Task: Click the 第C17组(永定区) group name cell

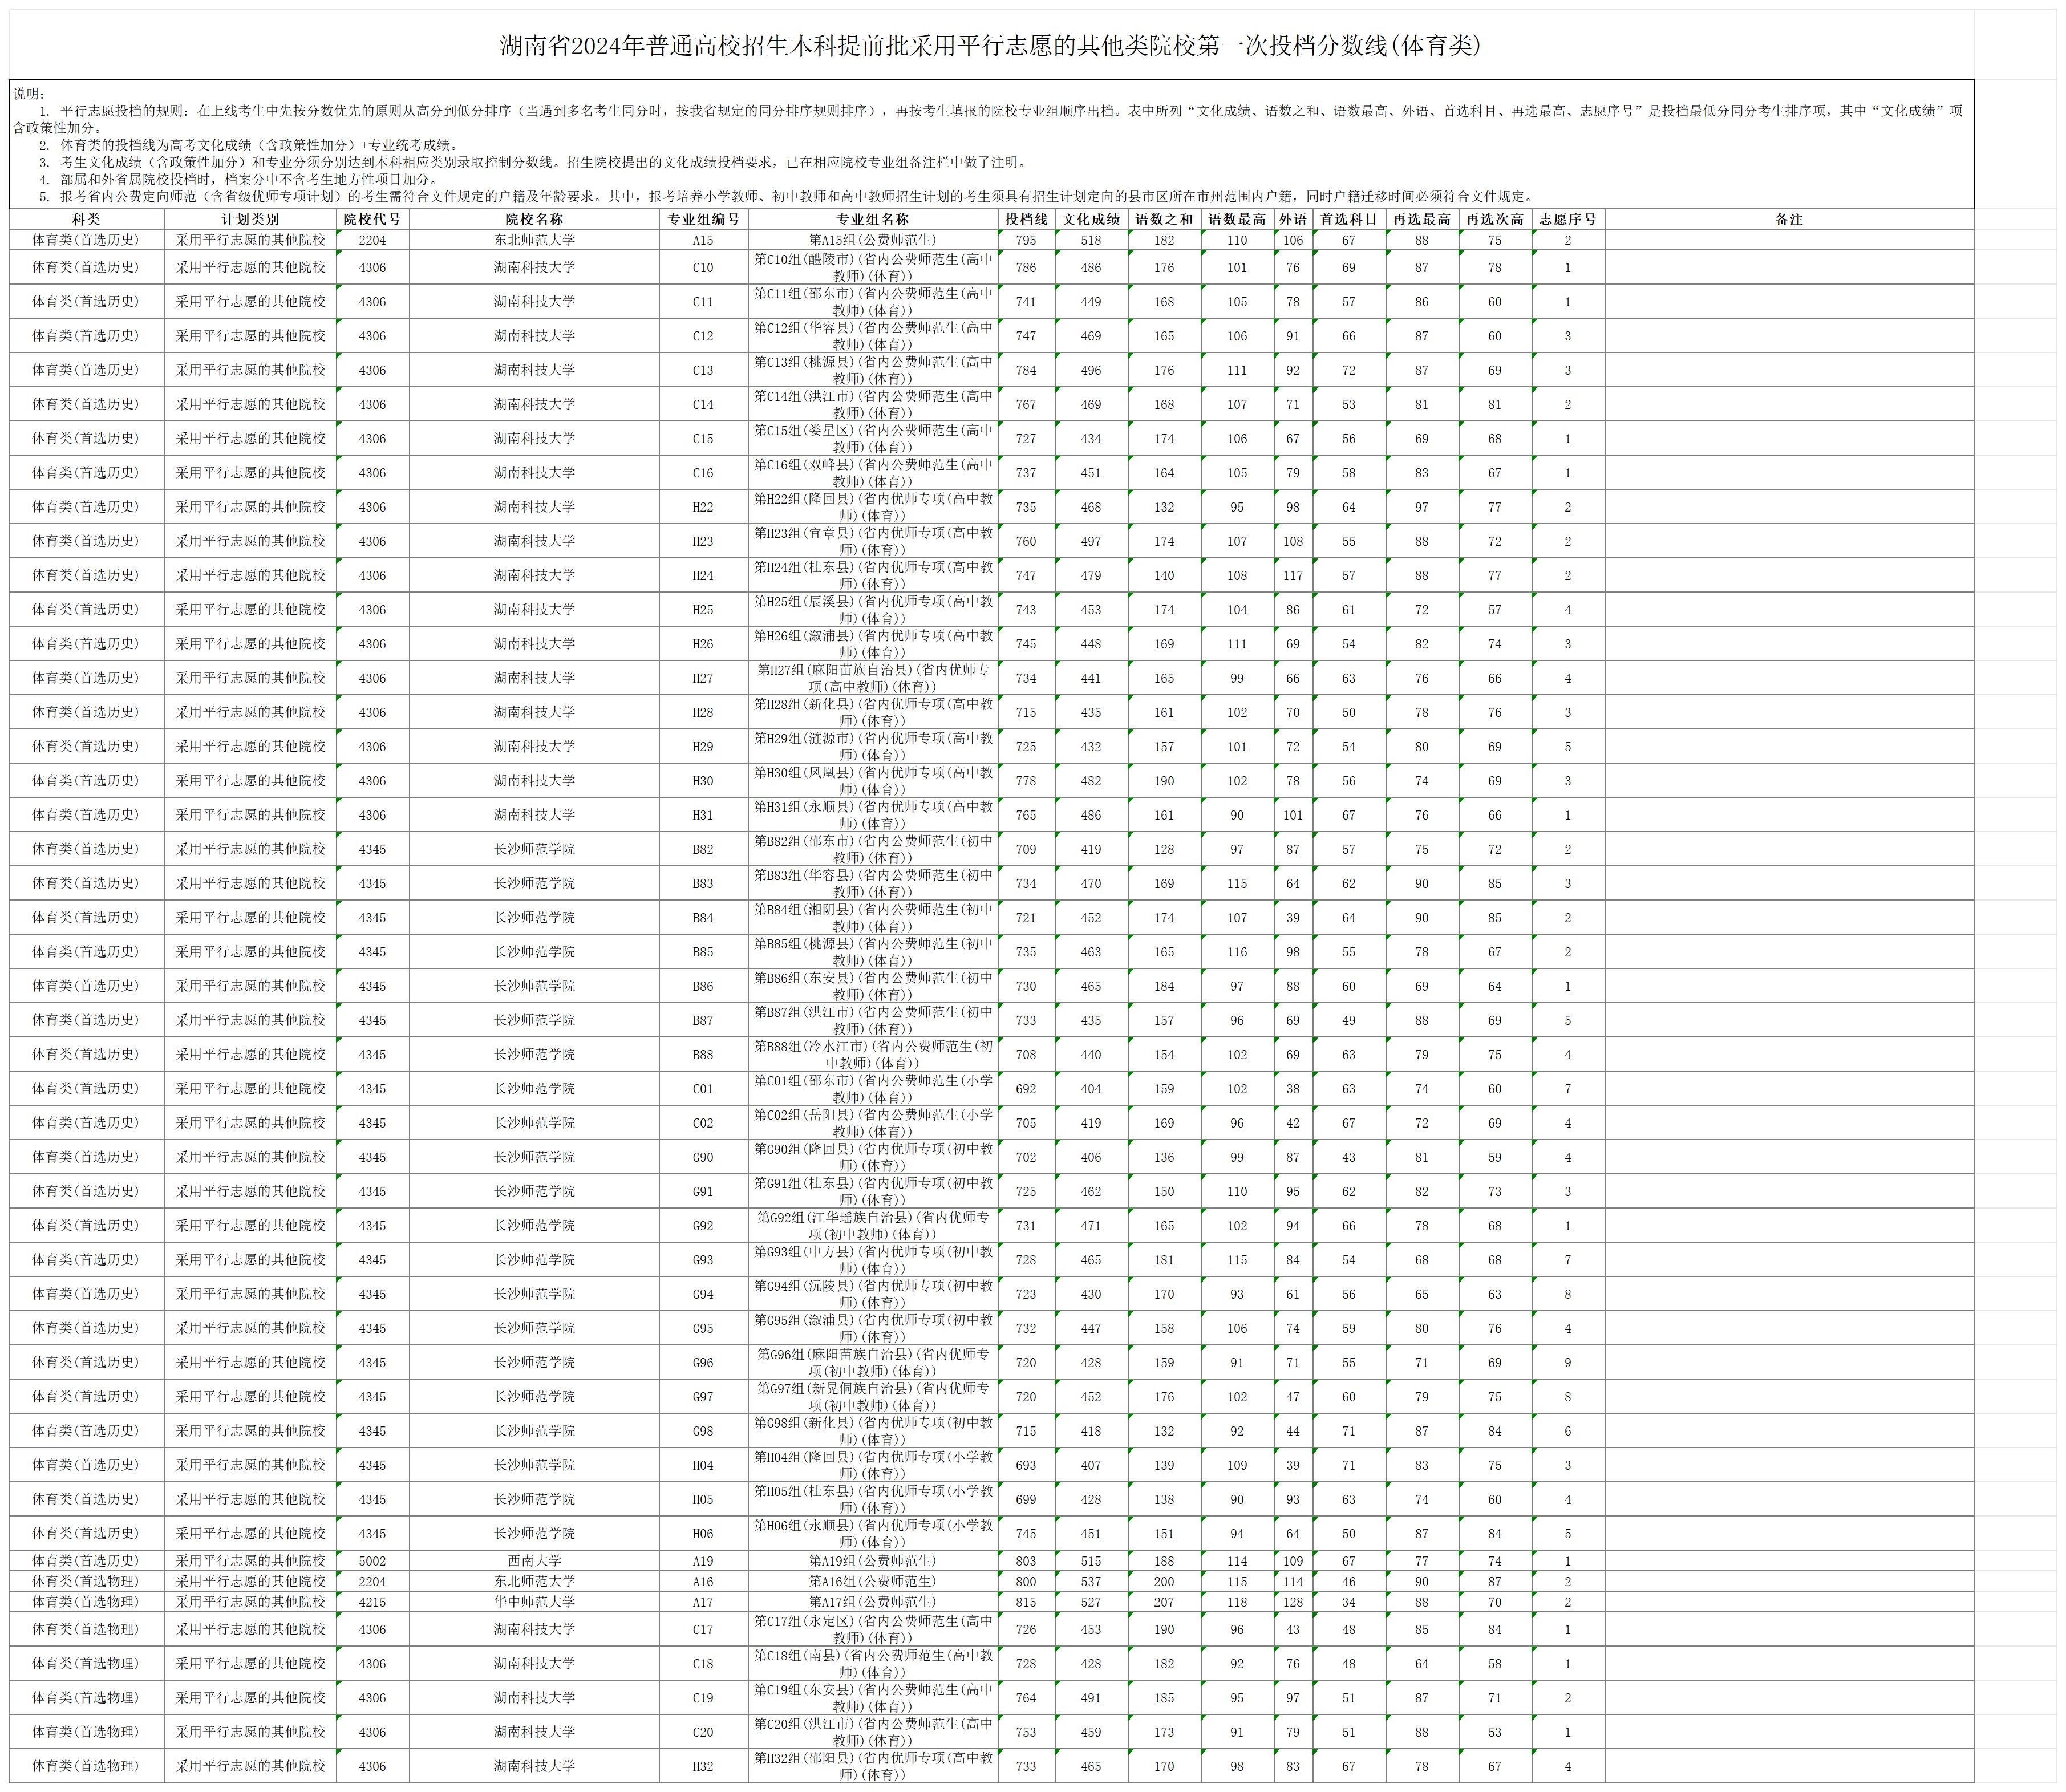Action: click(x=873, y=1629)
